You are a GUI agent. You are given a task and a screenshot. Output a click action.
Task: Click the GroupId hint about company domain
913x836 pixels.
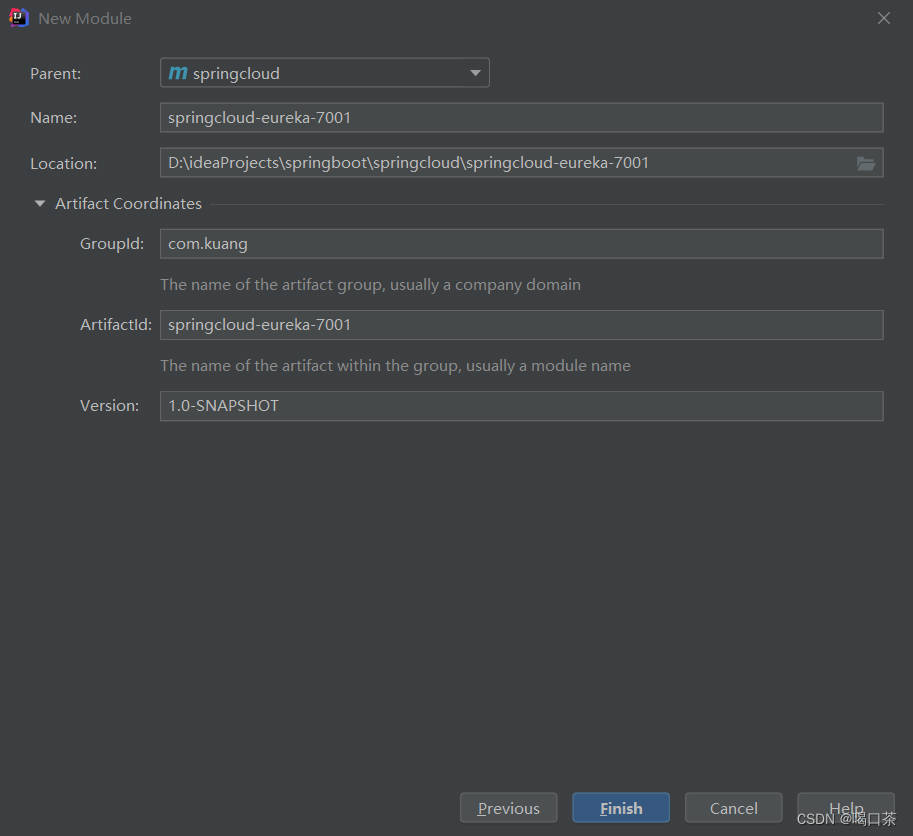(370, 285)
